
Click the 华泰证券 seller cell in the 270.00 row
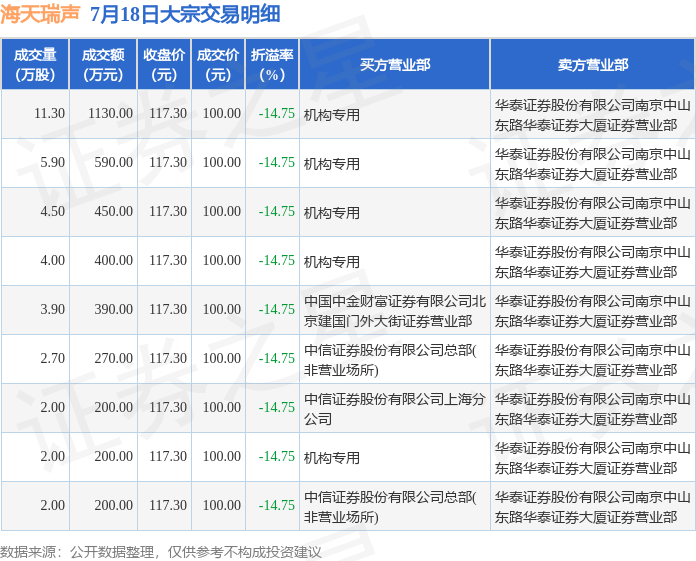coord(593,360)
